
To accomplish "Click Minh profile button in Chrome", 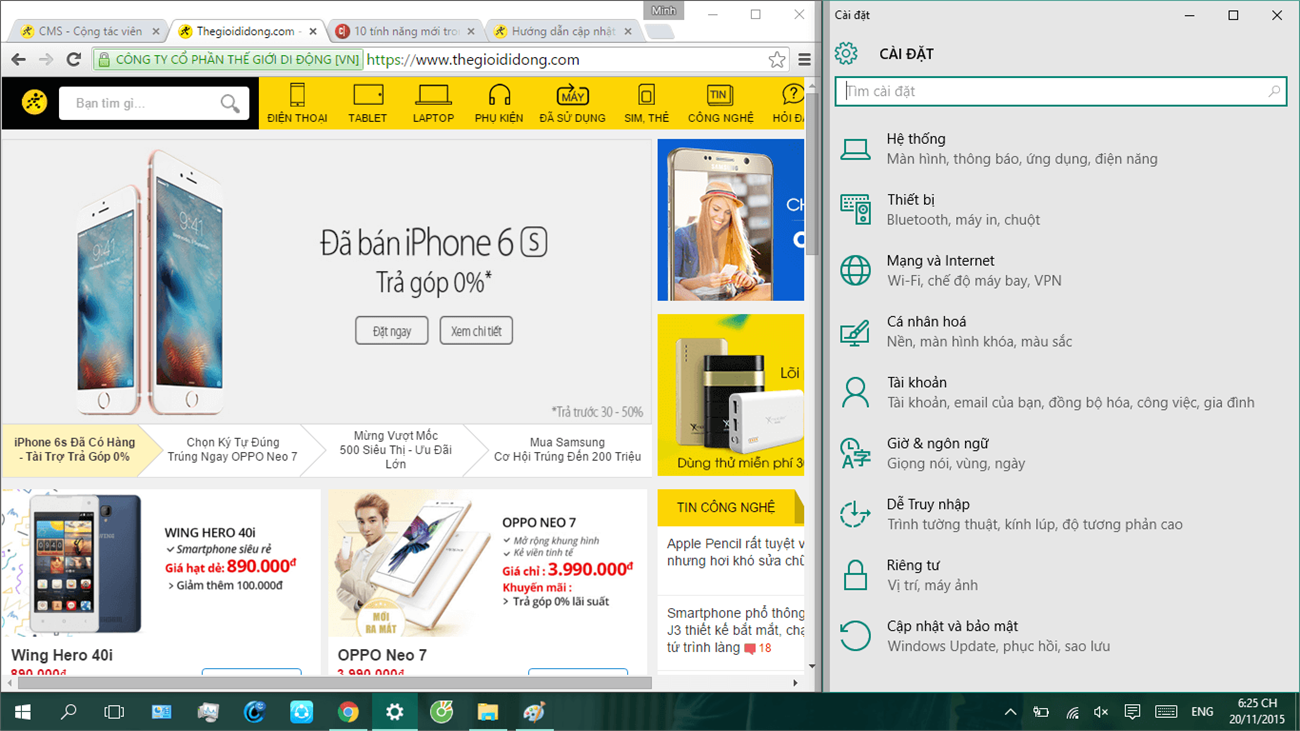I will coord(664,11).
